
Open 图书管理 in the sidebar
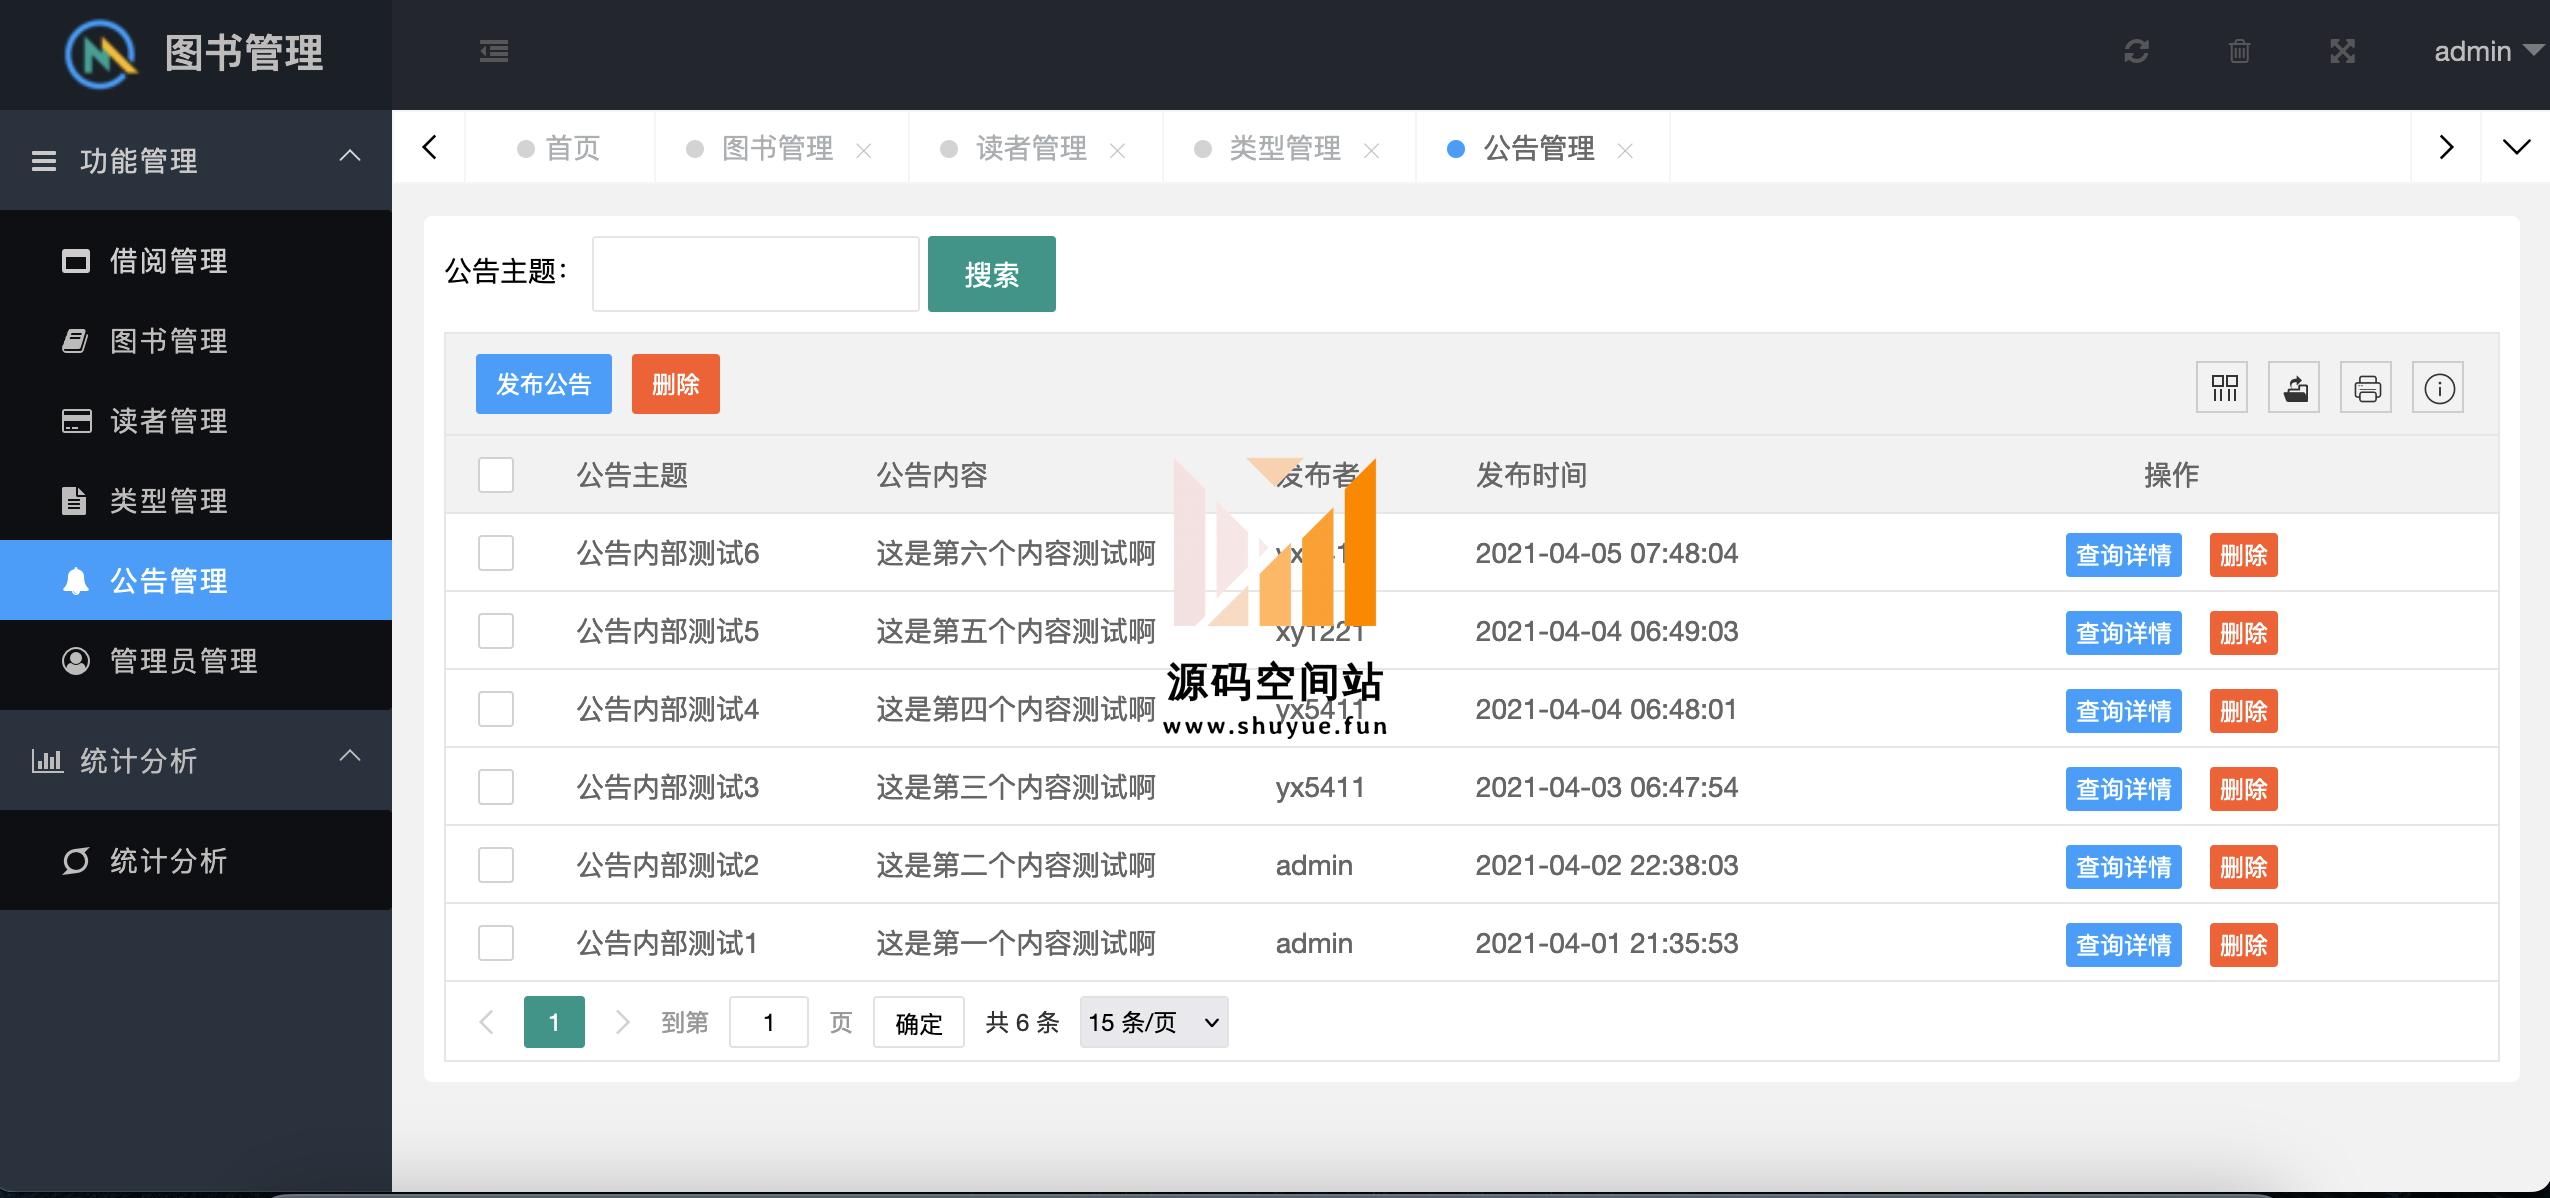[x=196, y=341]
